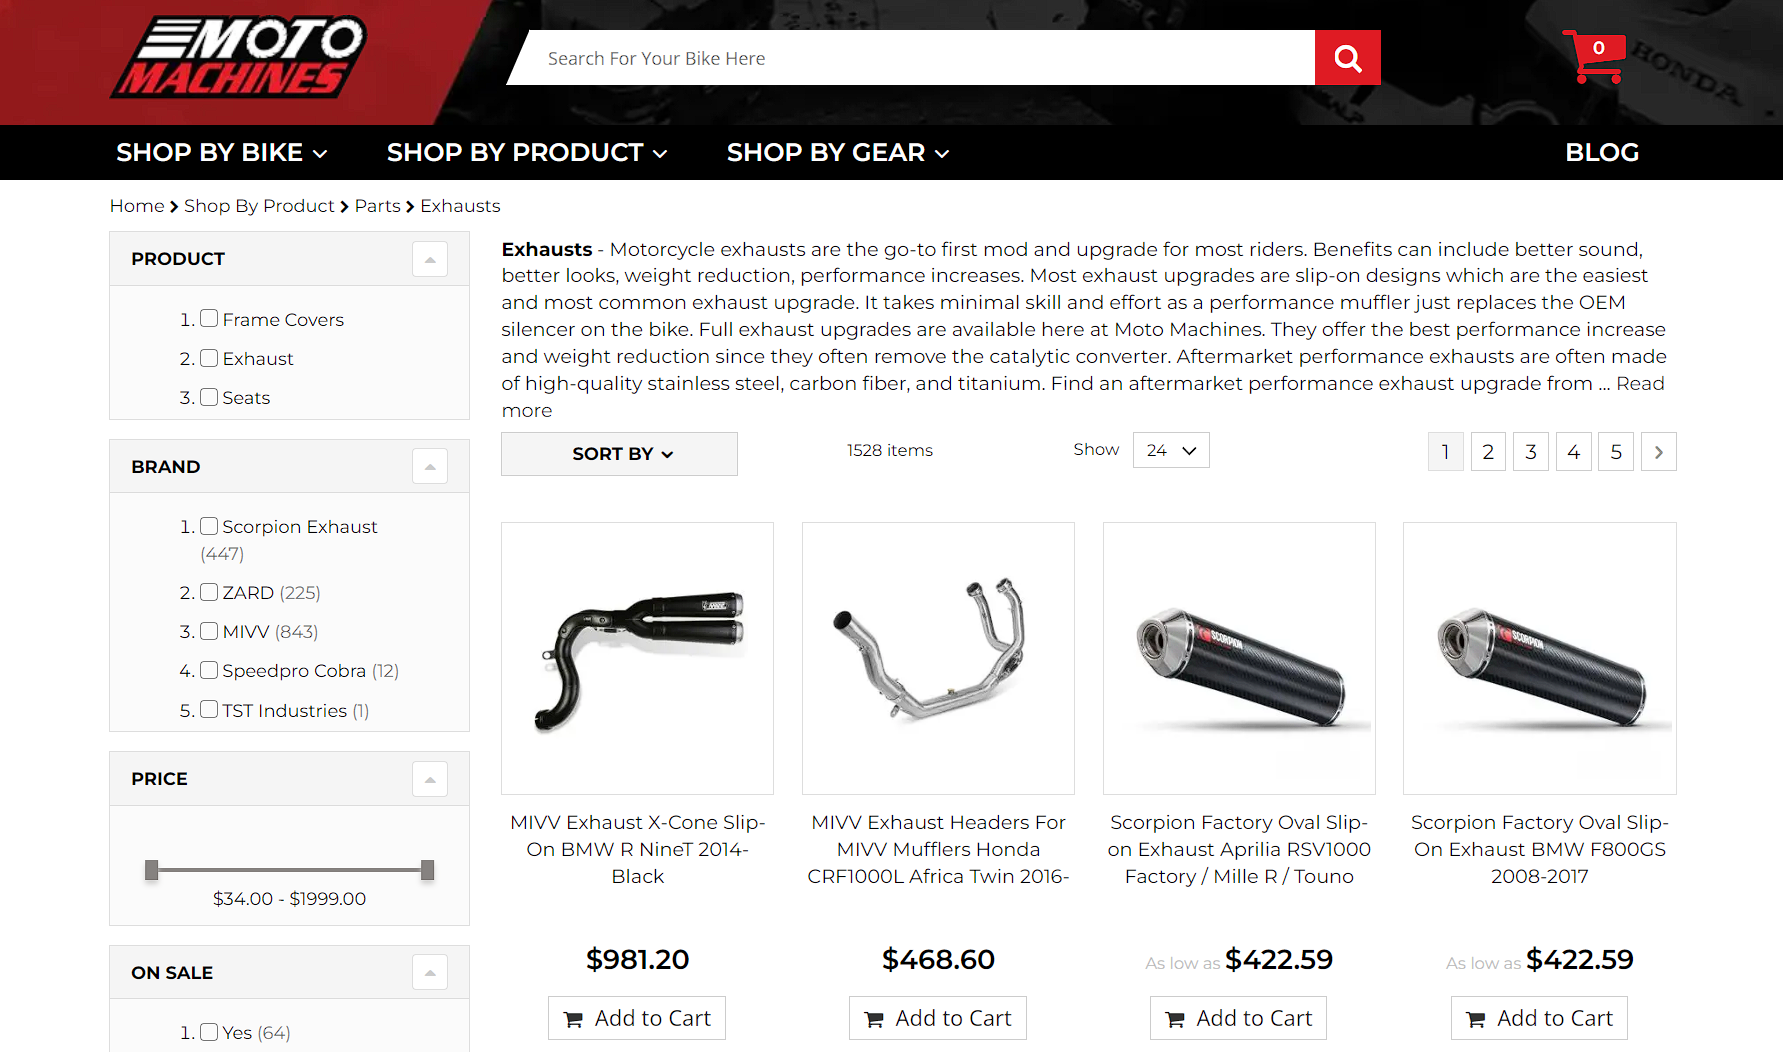The height and width of the screenshot is (1052, 1783).
Task: Check the Scorpion Exhaust brand checkbox
Action: tap(209, 526)
